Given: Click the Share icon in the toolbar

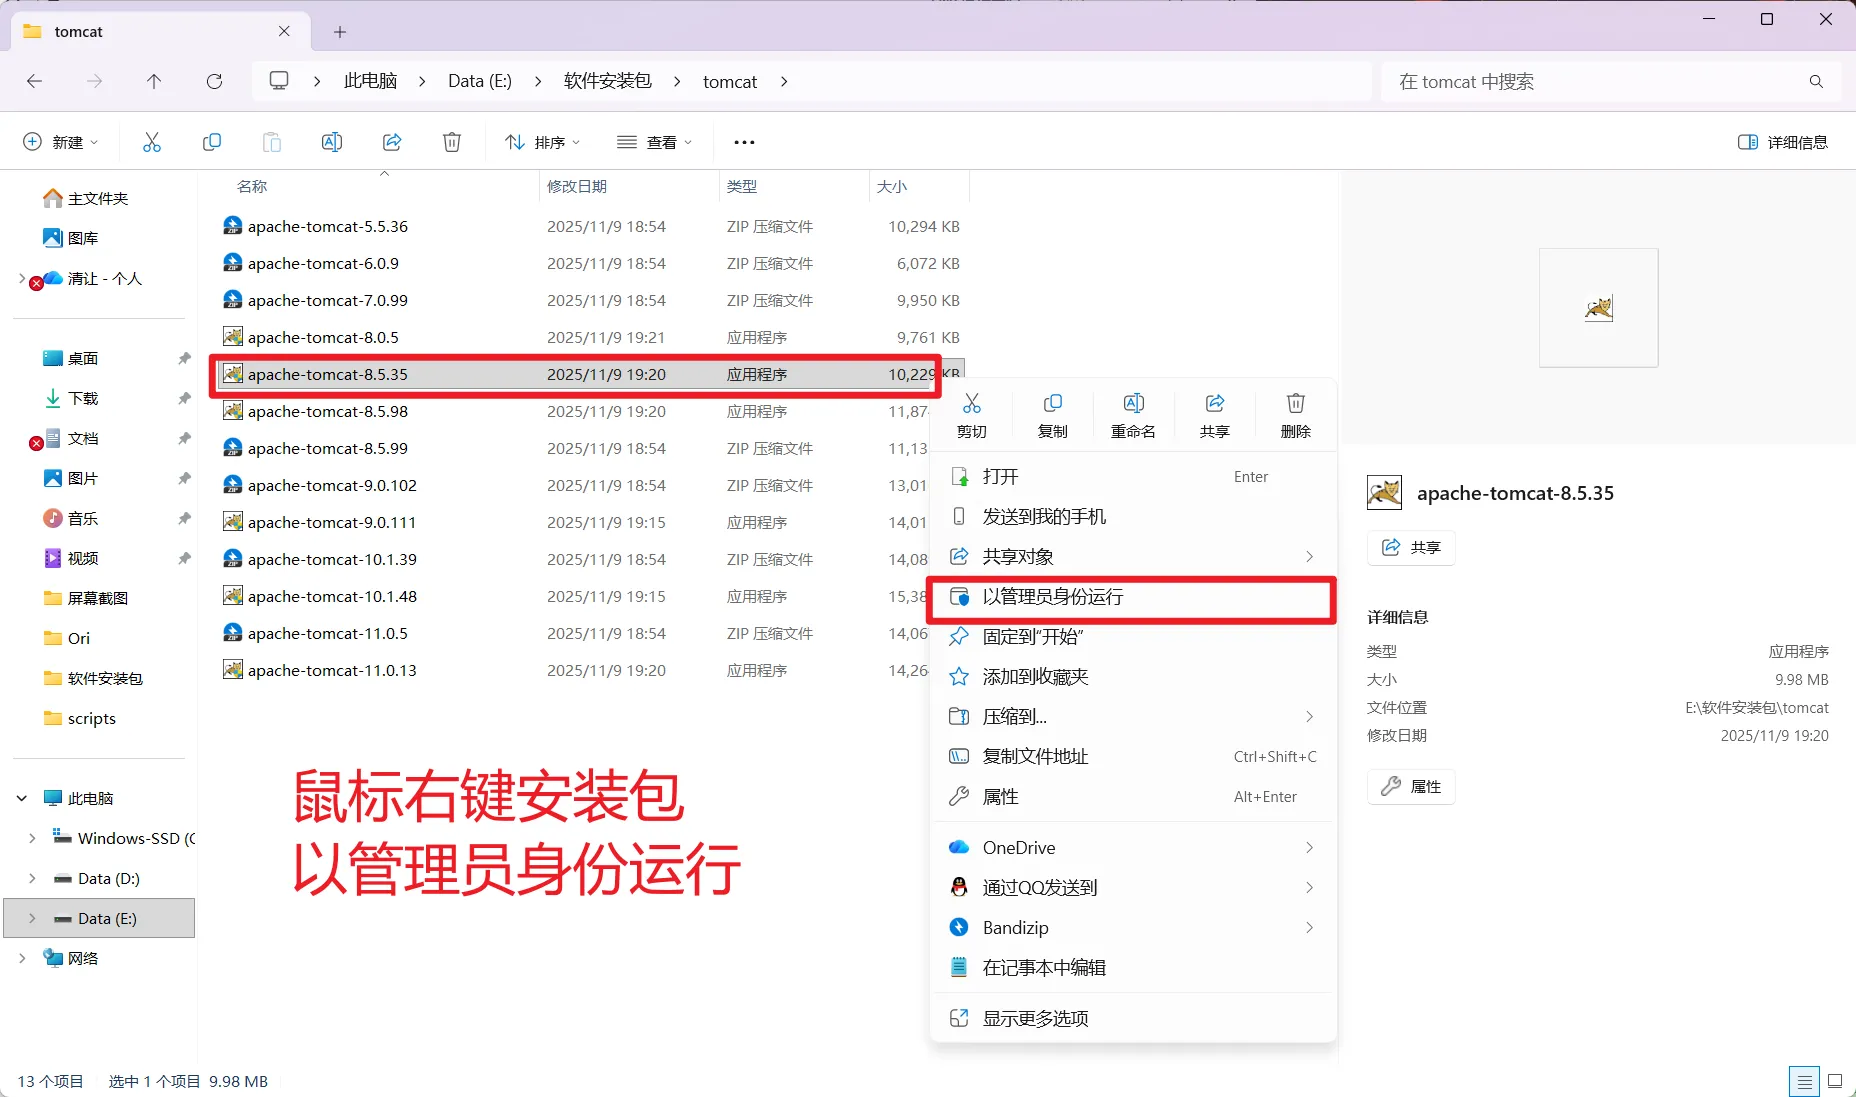Looking at the screenshot, I should point(392,142).
